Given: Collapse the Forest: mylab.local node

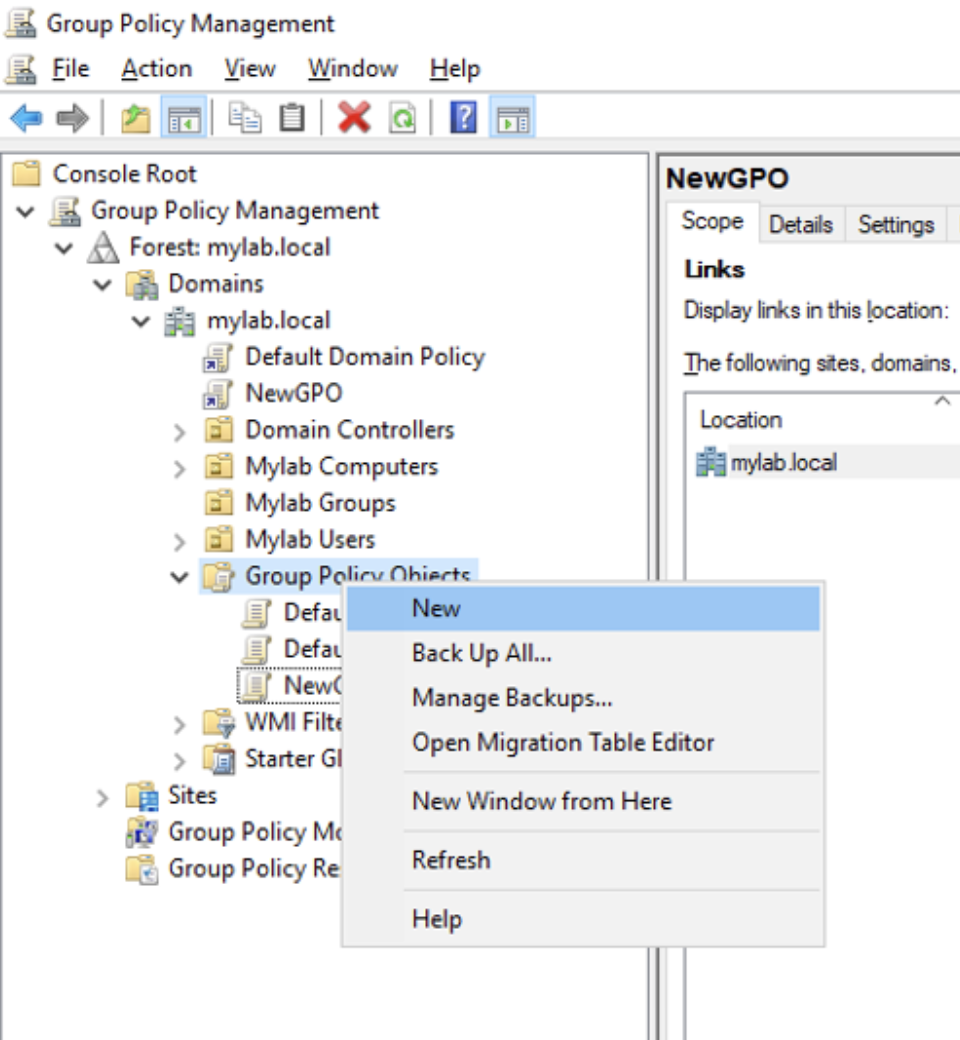Looking at the screenshot, I should pos(64,247).
